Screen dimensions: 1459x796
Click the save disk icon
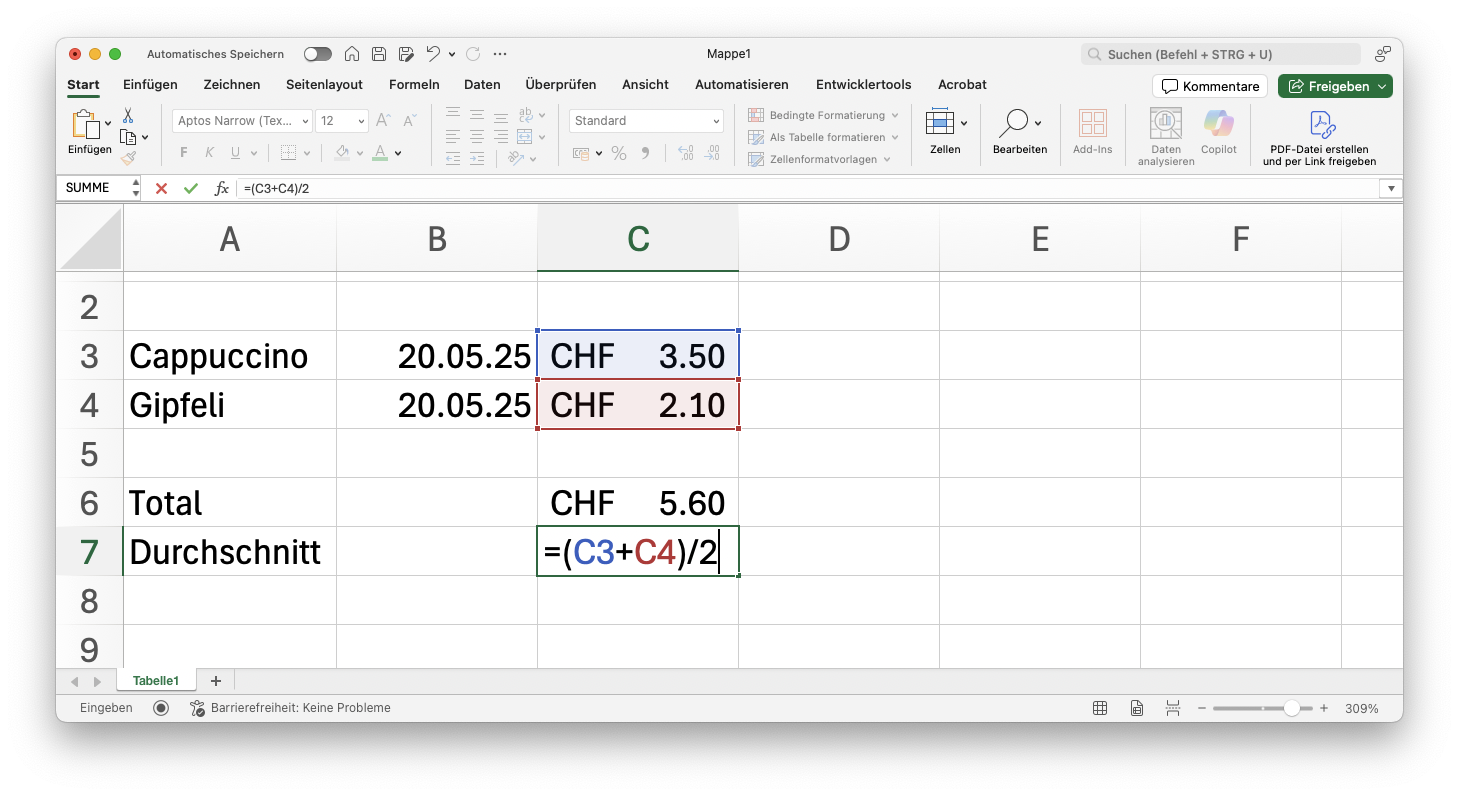pos(379,54)
